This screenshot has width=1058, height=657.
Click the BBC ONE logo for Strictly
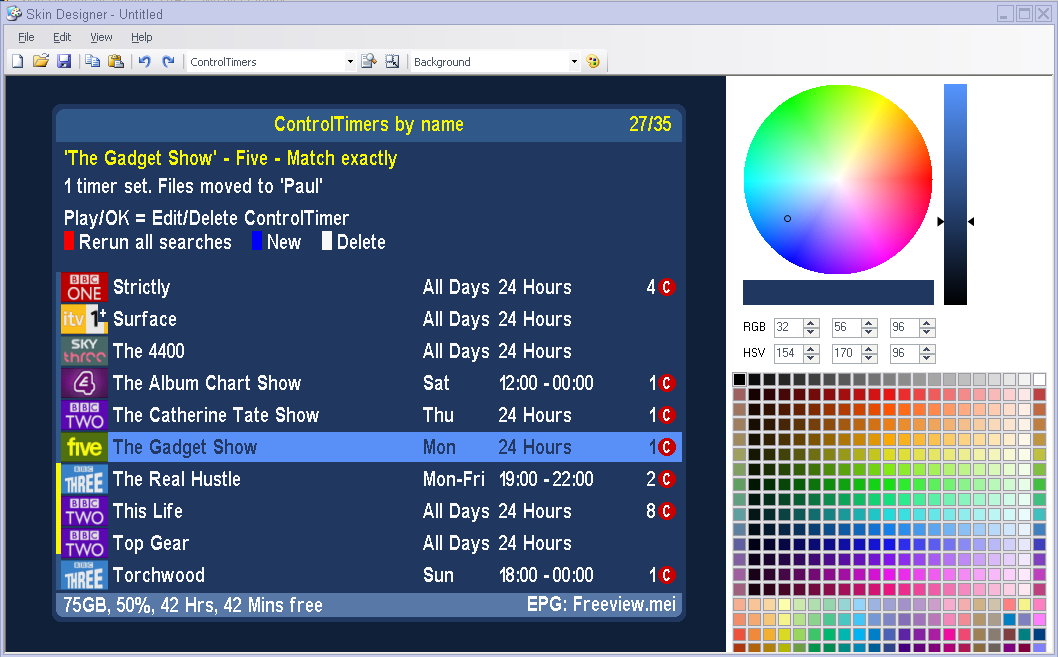[x=84, y=287]
